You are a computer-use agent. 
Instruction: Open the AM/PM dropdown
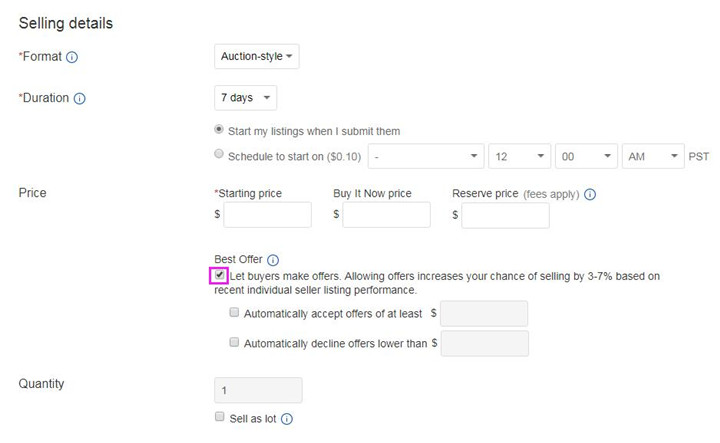click(651, 157)
